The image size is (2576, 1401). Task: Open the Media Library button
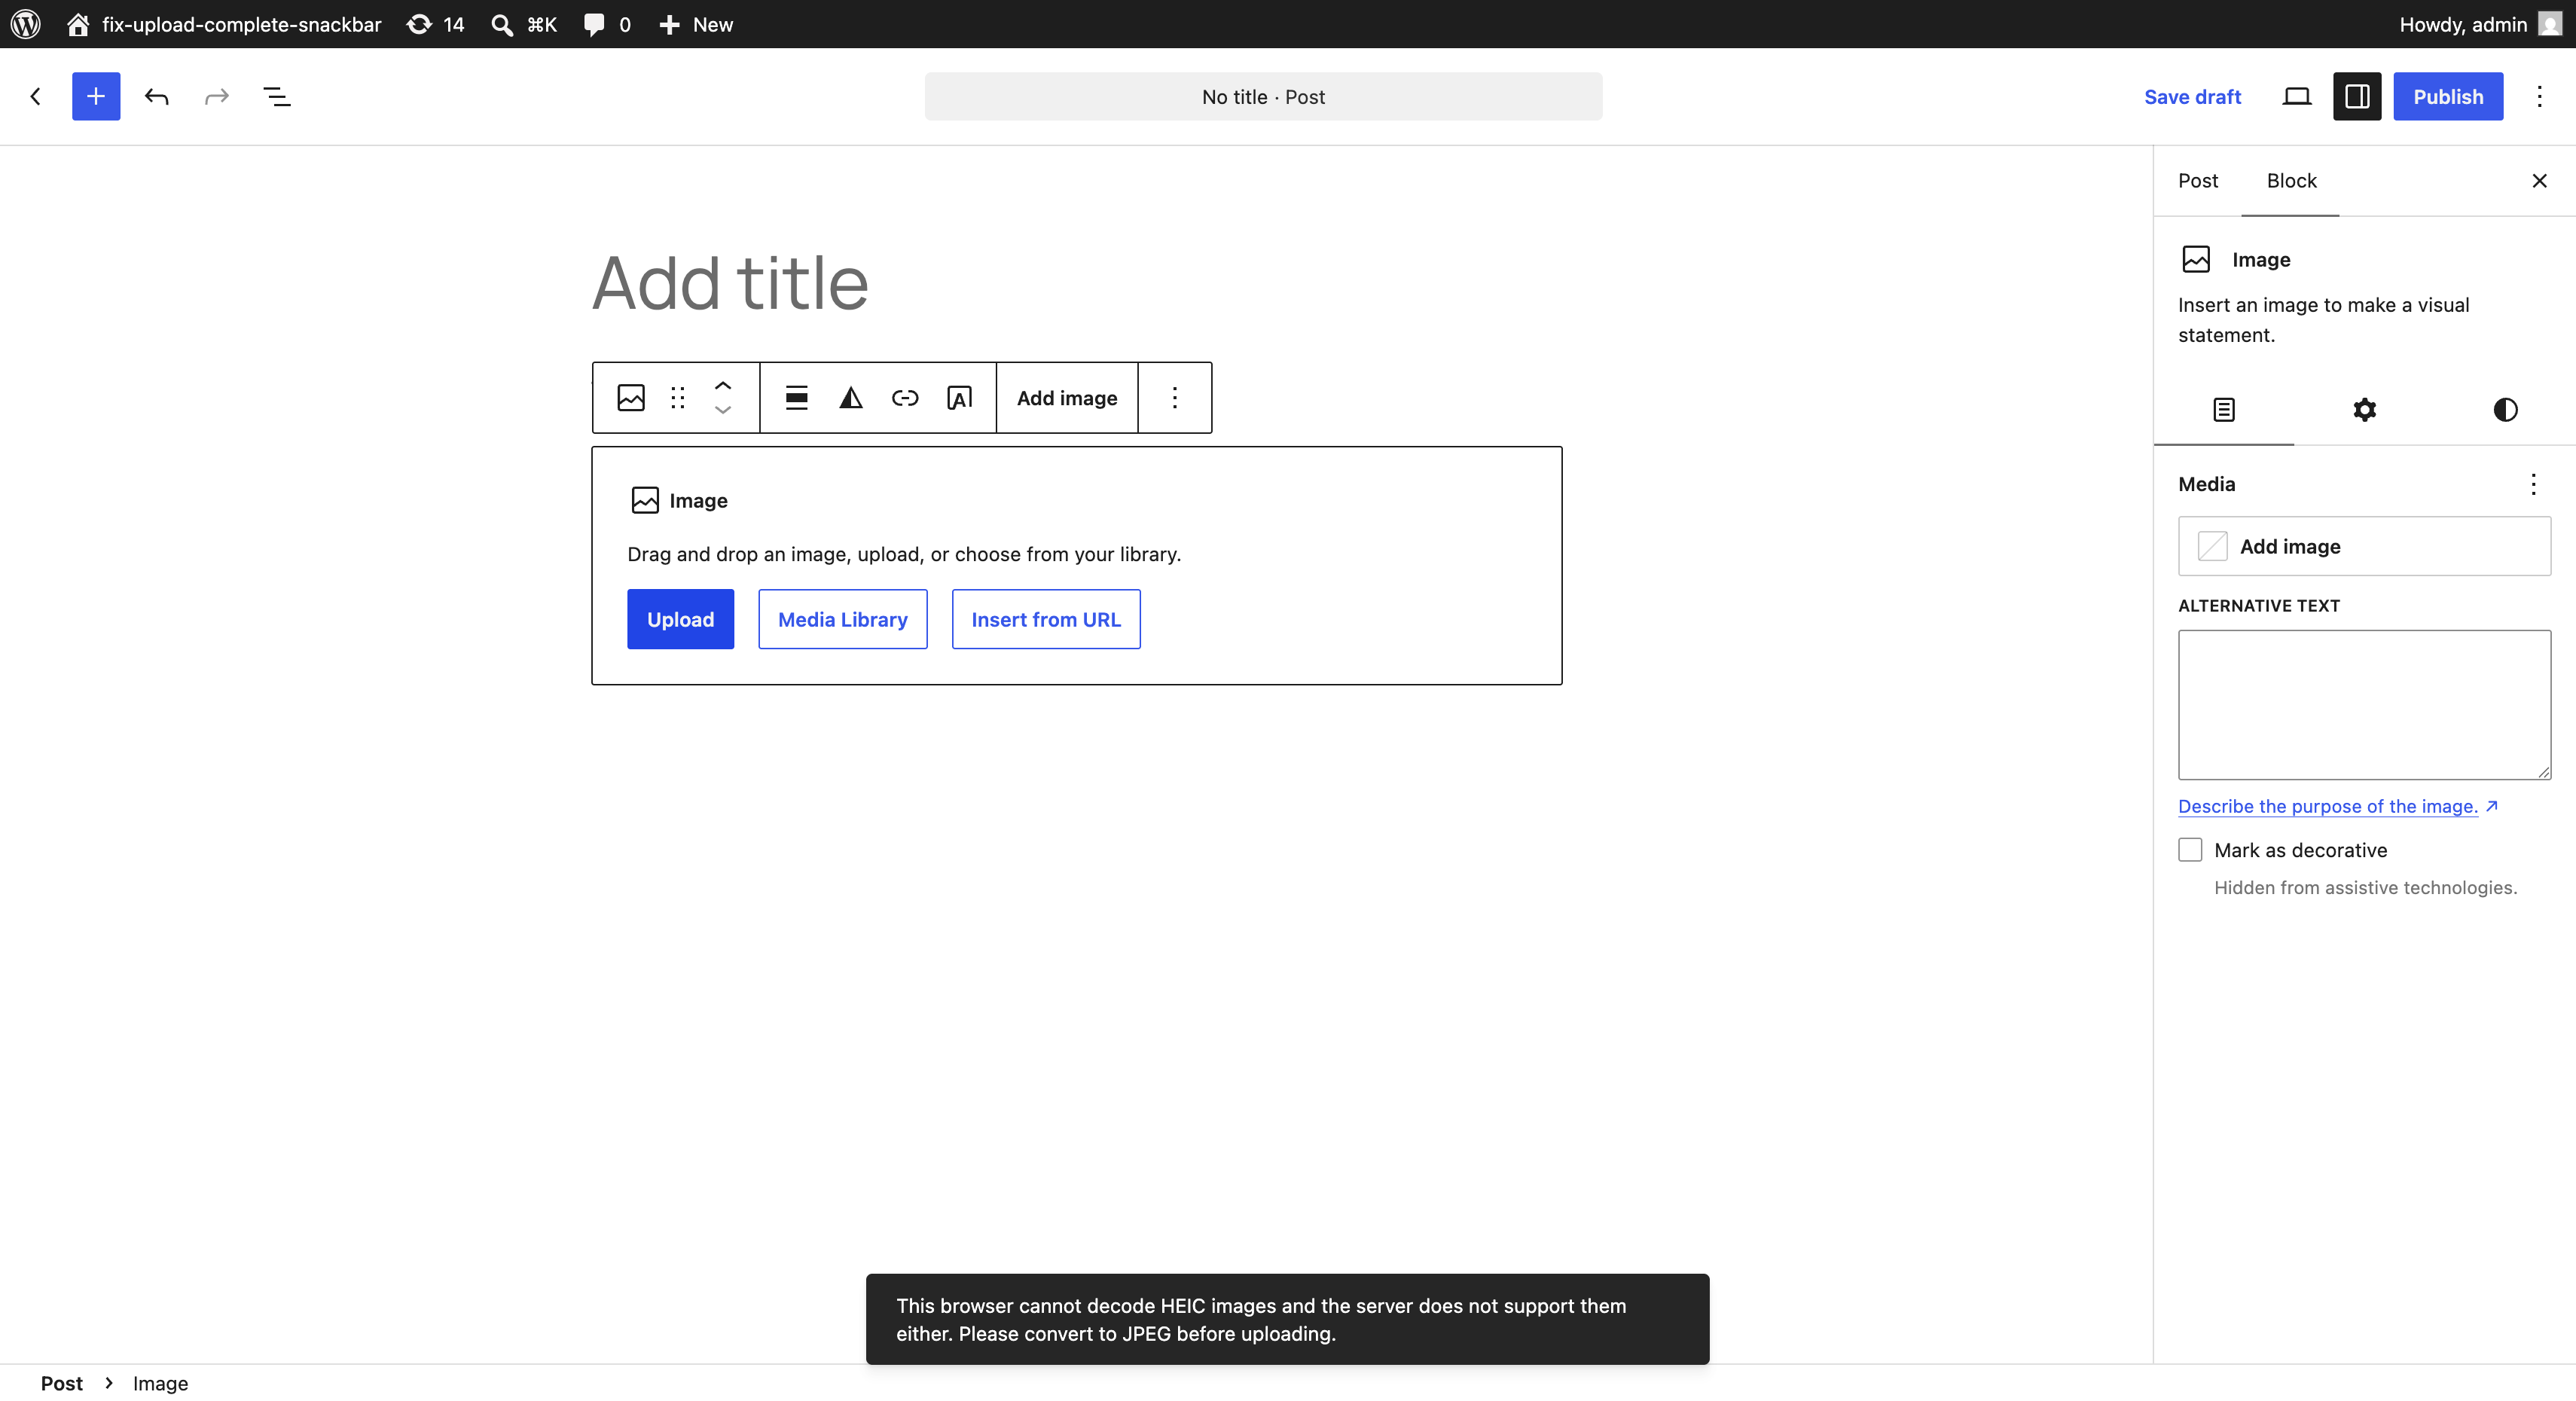pyautogui.click(x=843, y=619)
